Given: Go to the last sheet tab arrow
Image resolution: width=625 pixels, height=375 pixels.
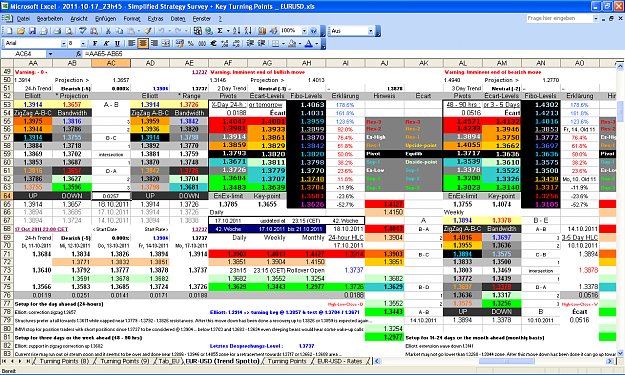Looking at the screenshot, I should [x=28, y=361].
